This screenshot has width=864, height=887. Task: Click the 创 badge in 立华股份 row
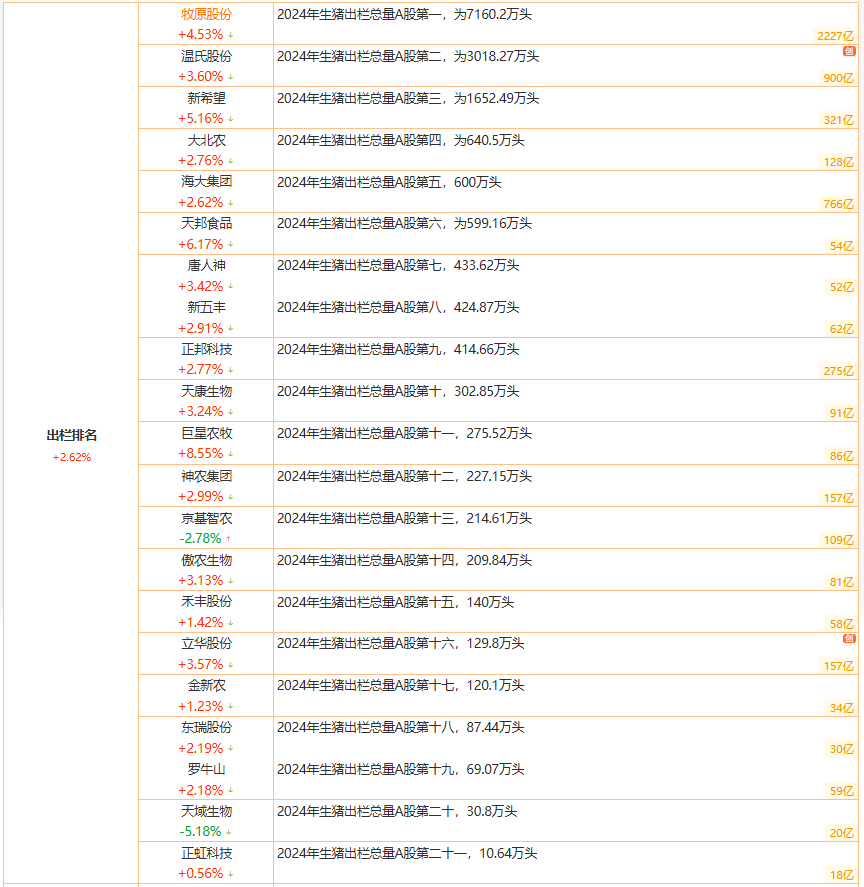click(x=849, y=639)
